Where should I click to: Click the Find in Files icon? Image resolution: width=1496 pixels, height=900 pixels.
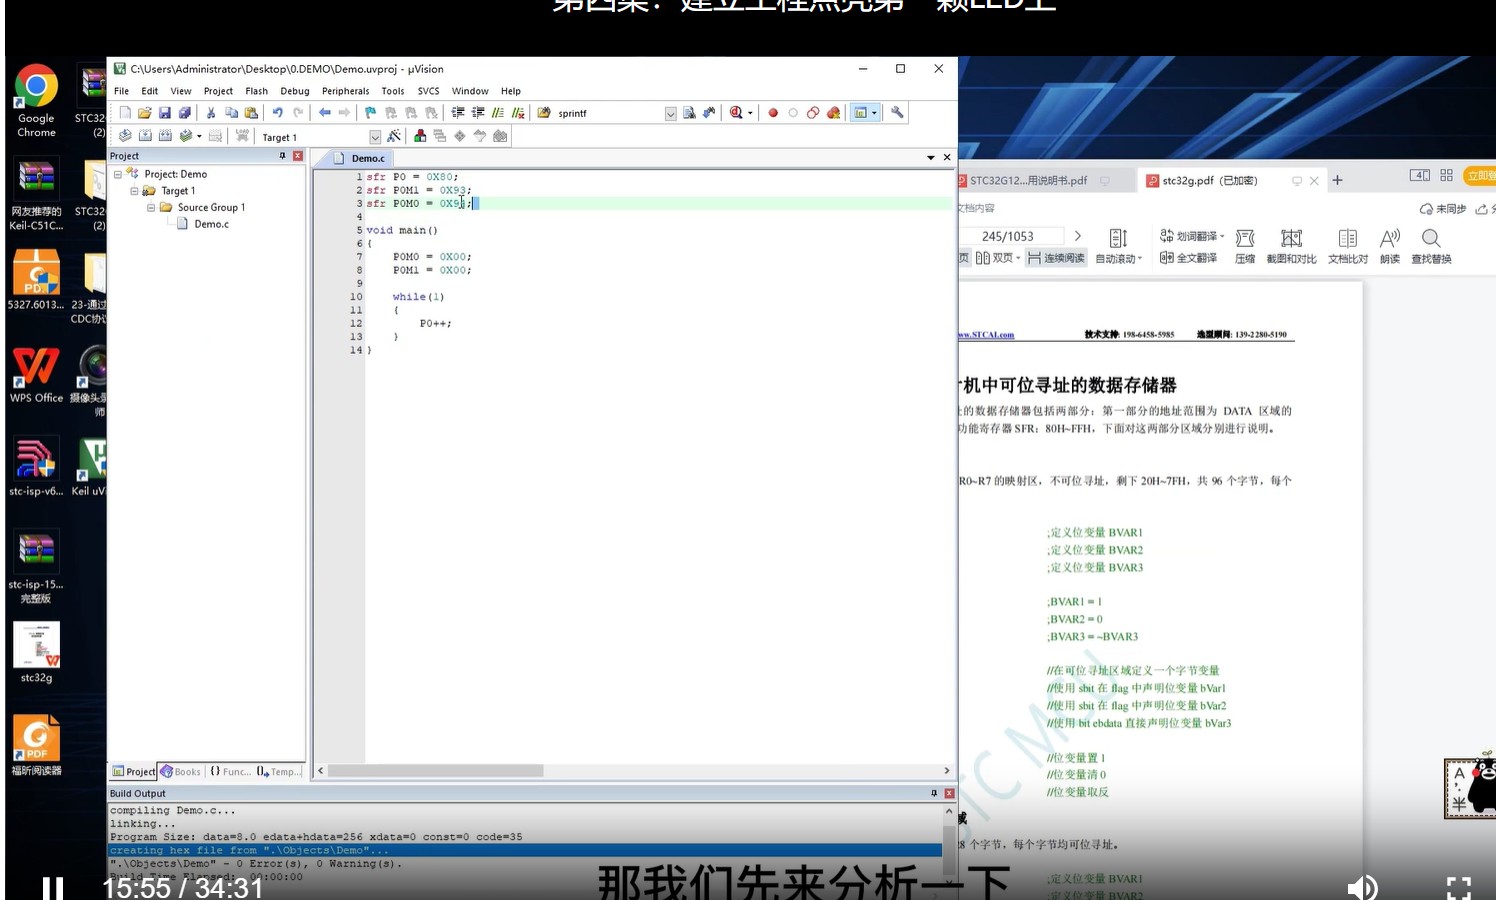point(689,113)
